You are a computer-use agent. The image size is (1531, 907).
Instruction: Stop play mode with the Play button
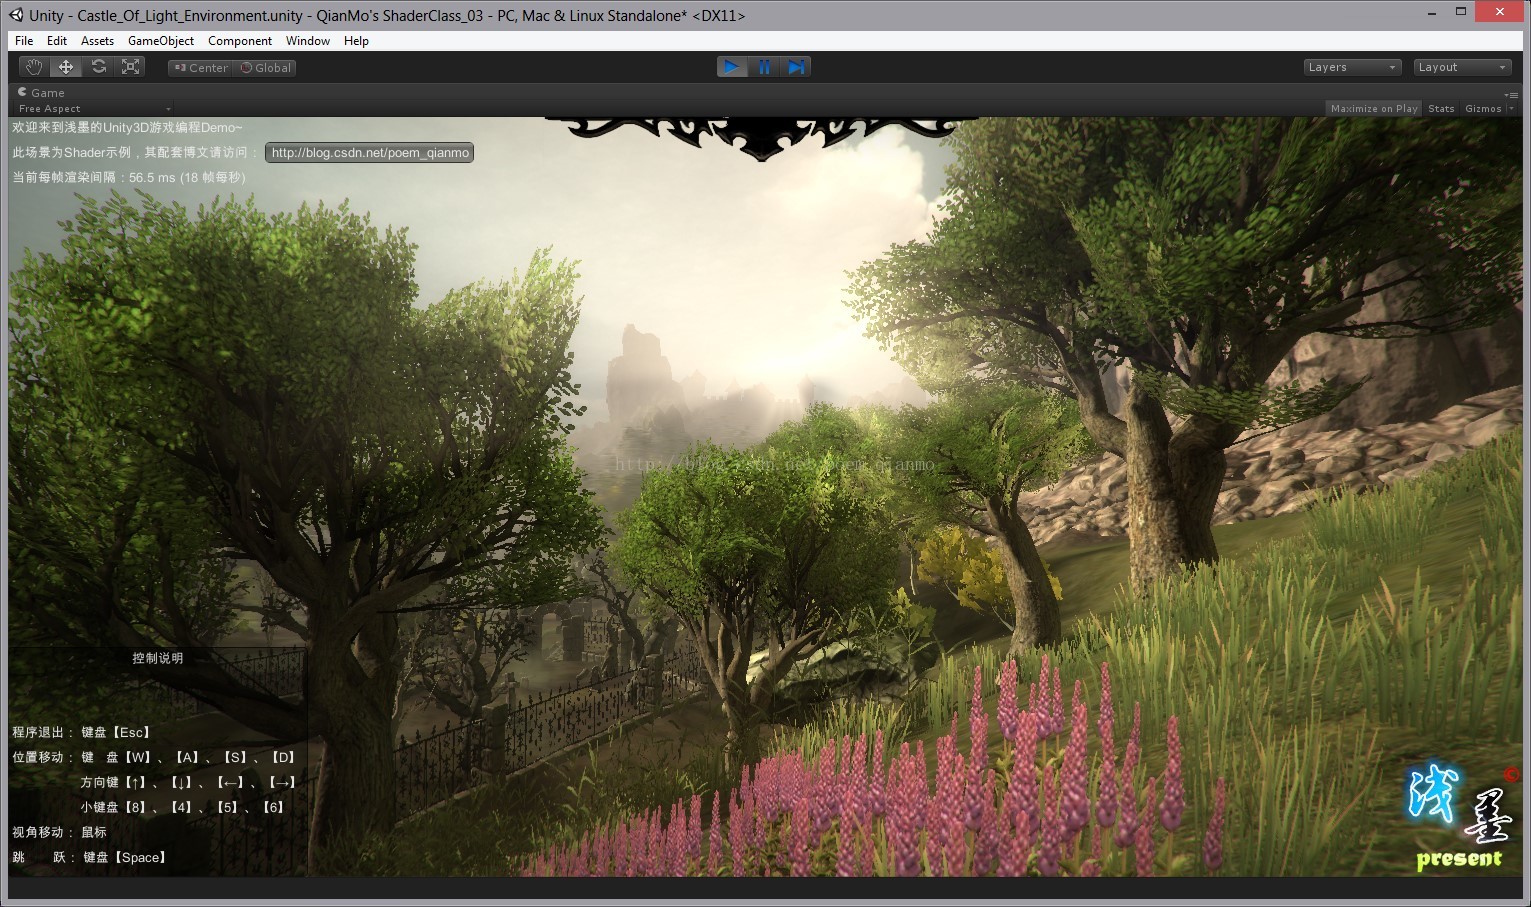pyautogui.click(x=732, y=67)
